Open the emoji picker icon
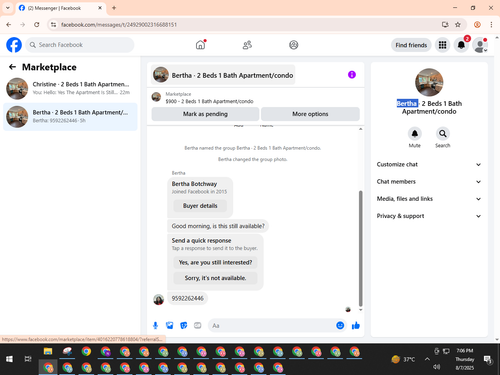500x375 pixels. point(340,325)
